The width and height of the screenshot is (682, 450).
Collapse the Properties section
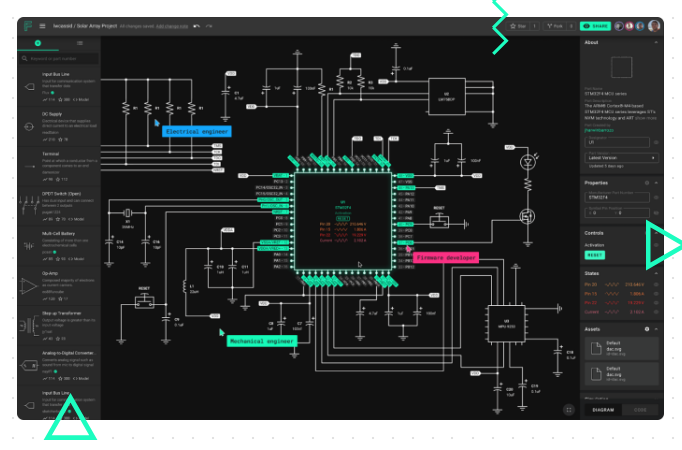click(656, 183)
